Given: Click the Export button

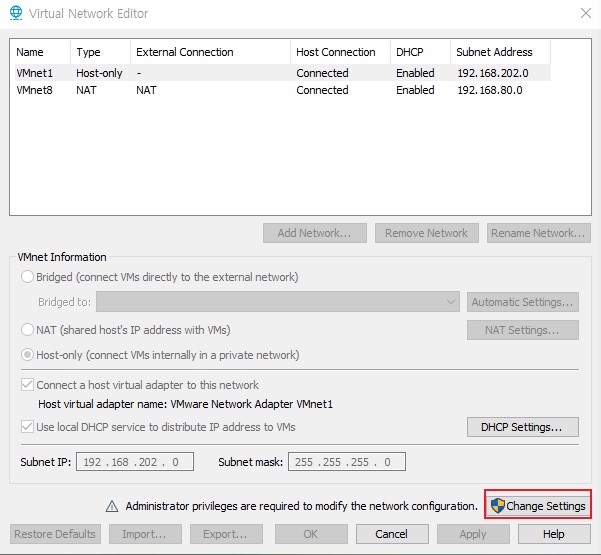Looking at the screenshot, I should click(x=227, y=534).
